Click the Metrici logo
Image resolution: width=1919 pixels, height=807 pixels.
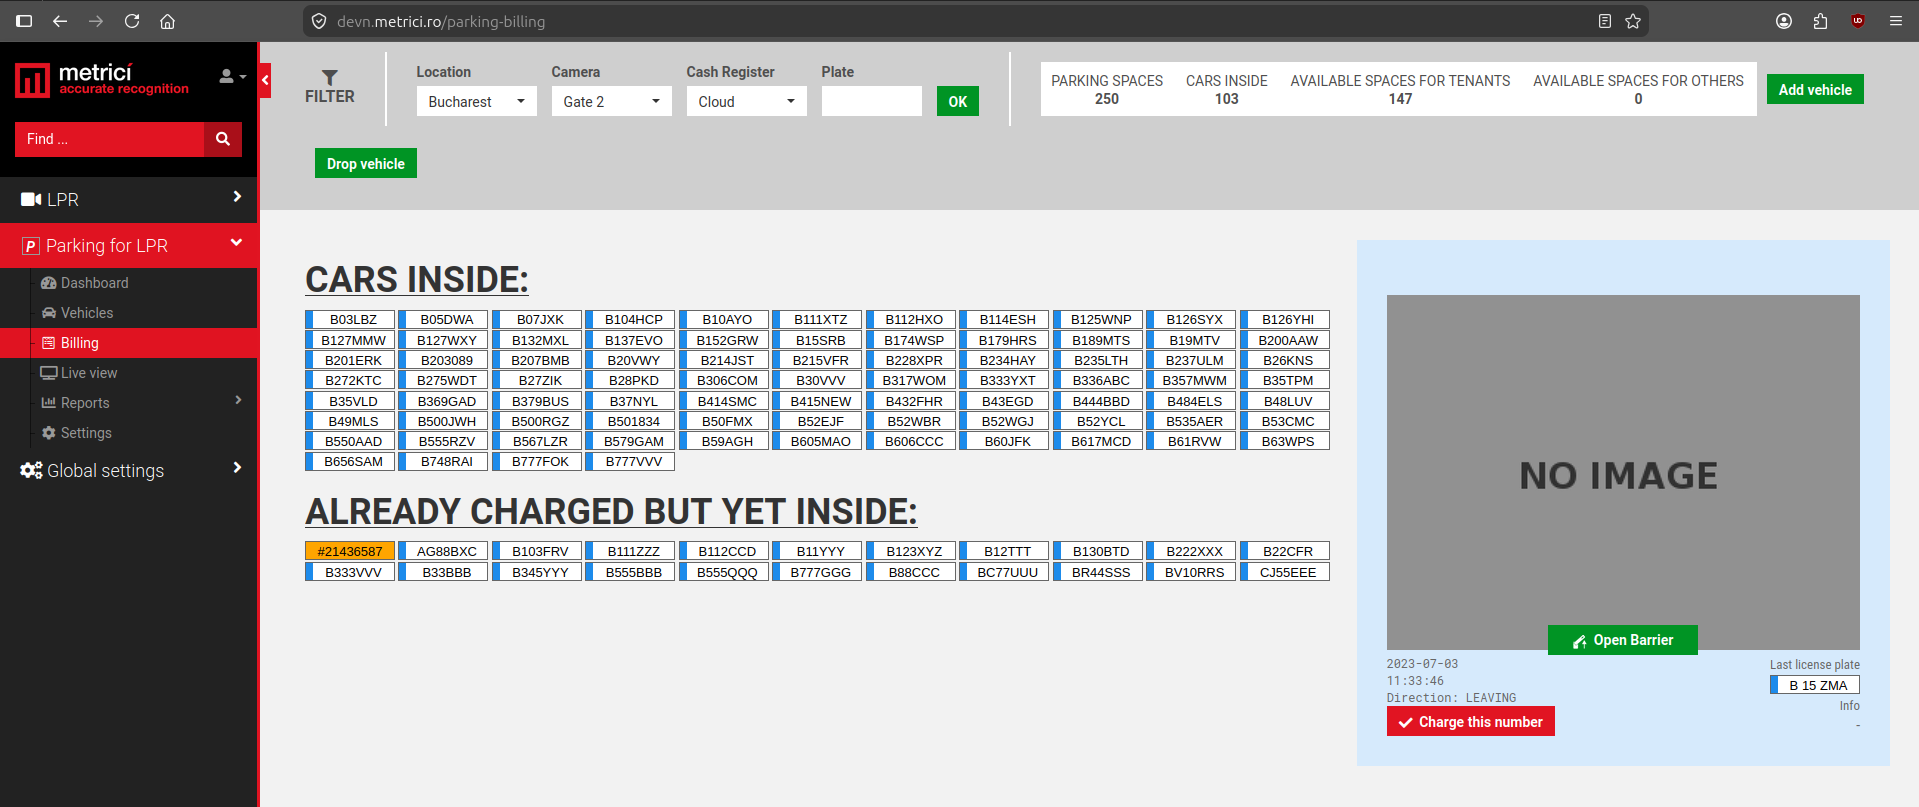coord(102,80)
